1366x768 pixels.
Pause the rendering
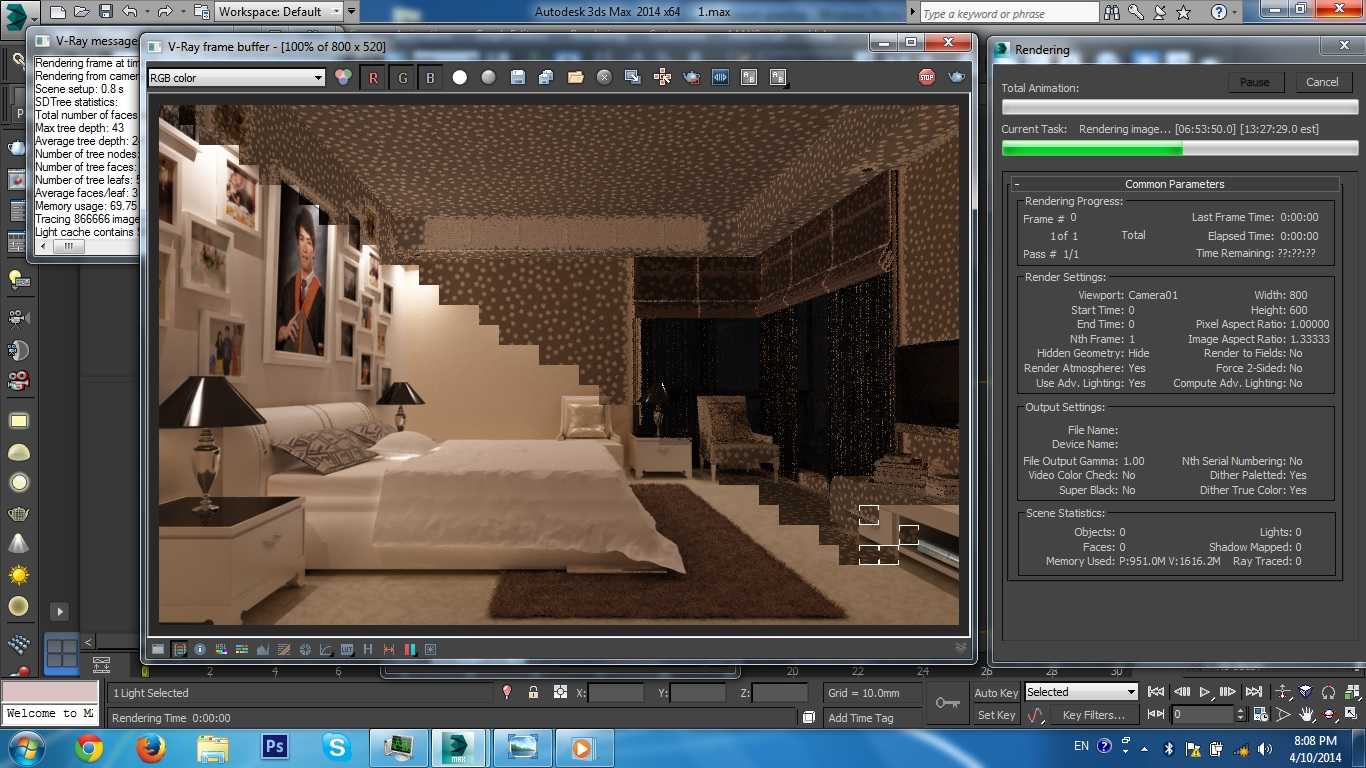click(1255, 82)
